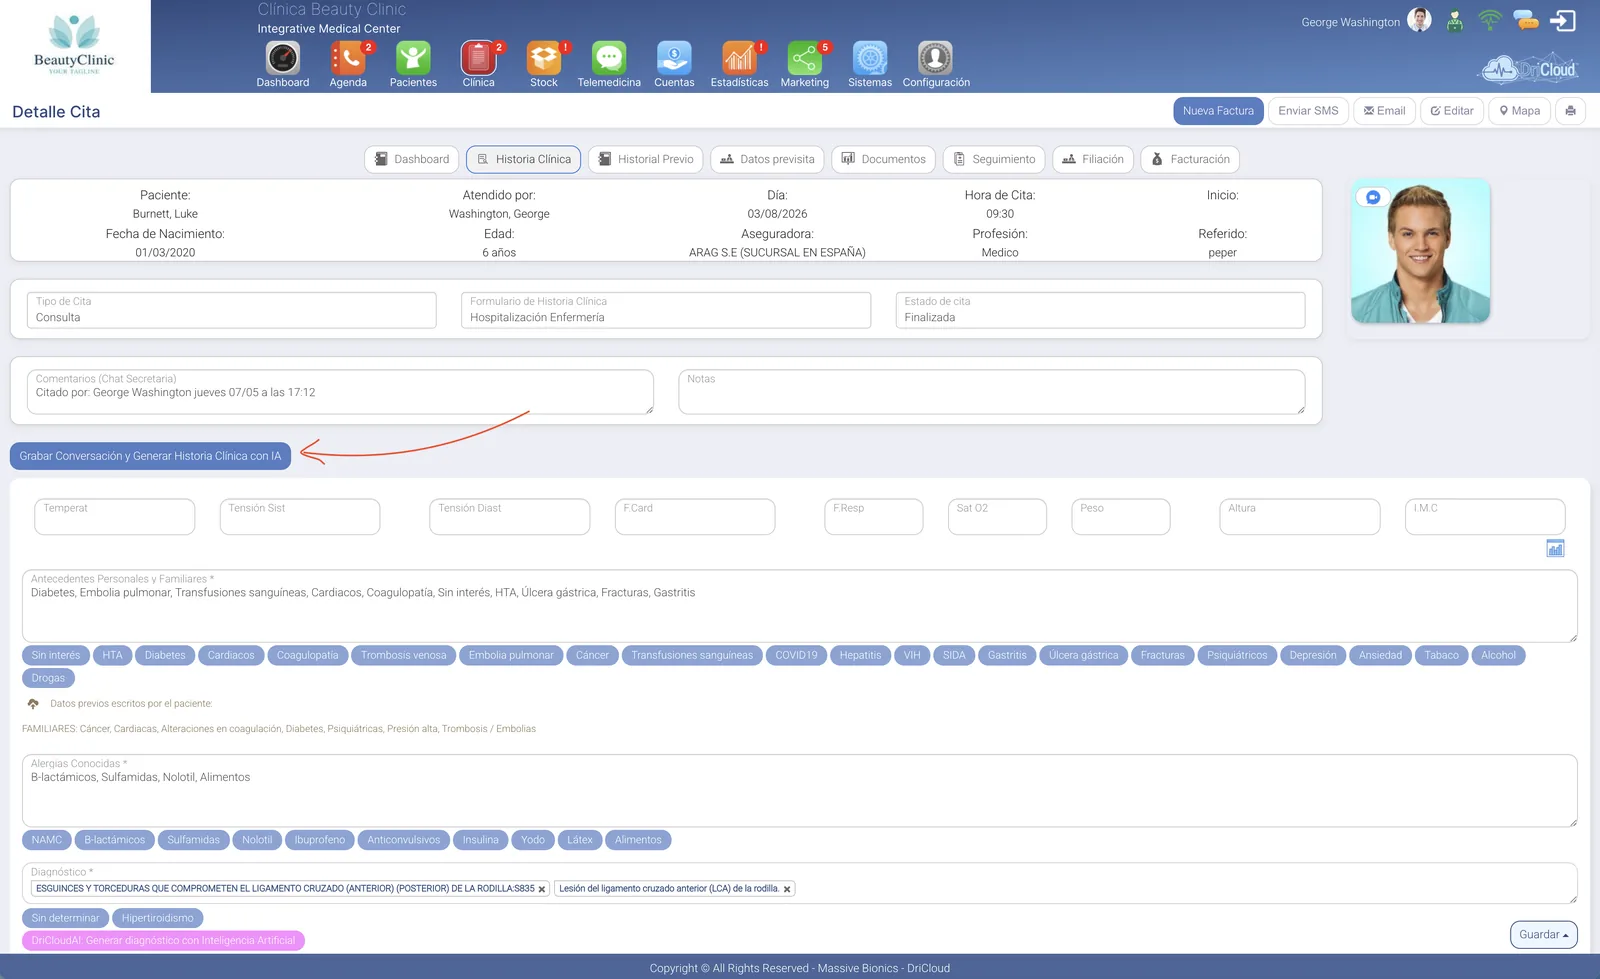Open the Estado de cita dropdown
The width and height of the screenshot is (1600, 979).
[1100, 310]
